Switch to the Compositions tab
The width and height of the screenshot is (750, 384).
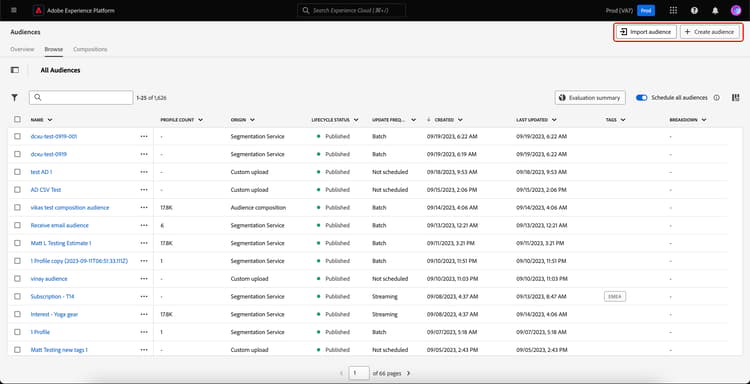[90, 49]
